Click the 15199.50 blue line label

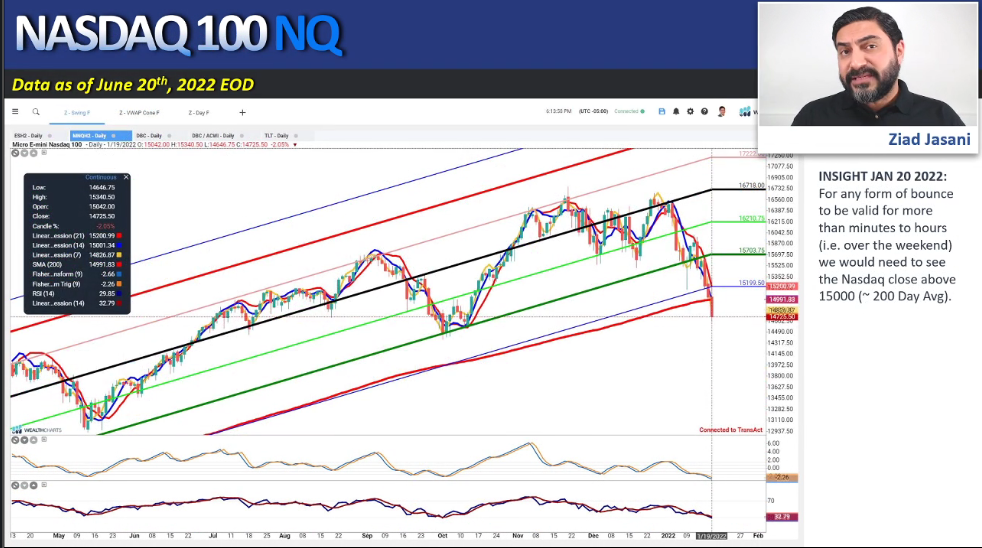751,283
